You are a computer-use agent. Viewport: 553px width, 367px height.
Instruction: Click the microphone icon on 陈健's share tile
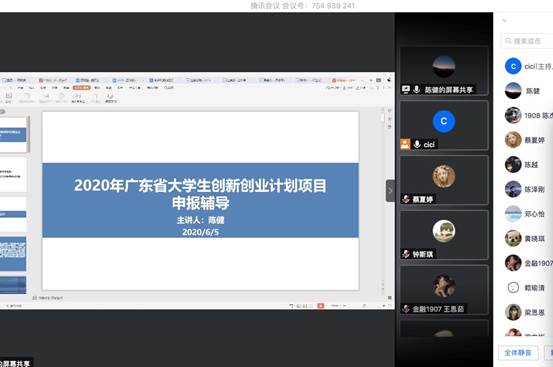point(417,90)
